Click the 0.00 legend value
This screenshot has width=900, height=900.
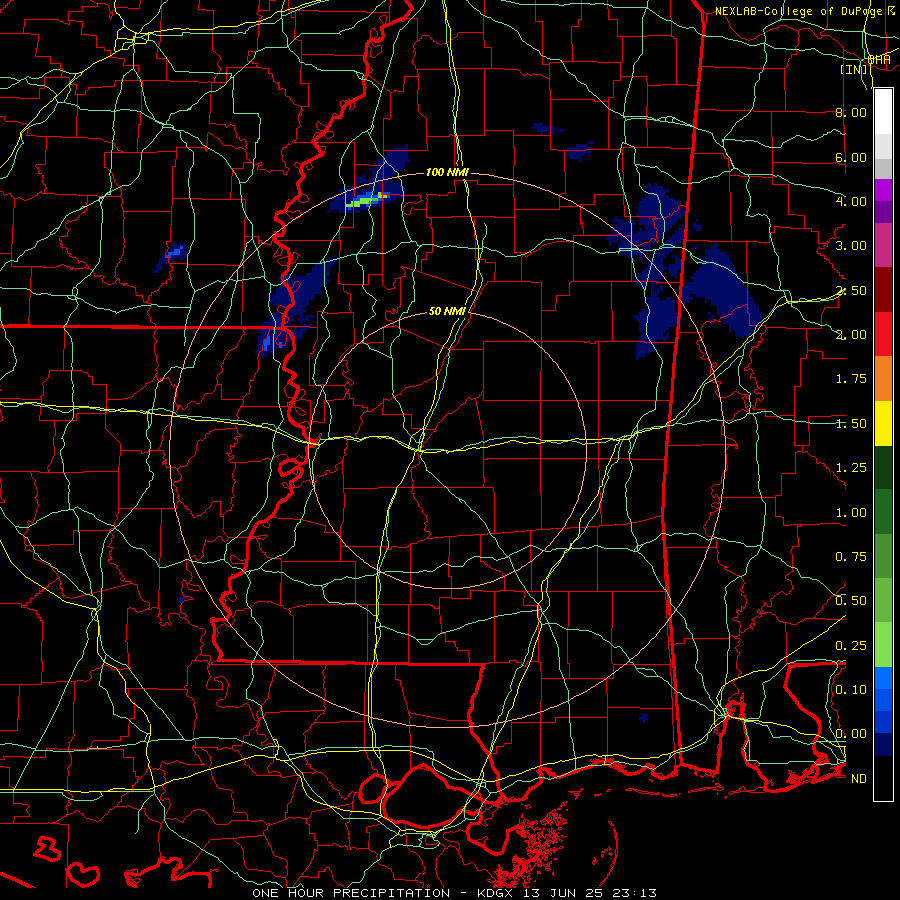pyautogui.click(x=851, y=734)
